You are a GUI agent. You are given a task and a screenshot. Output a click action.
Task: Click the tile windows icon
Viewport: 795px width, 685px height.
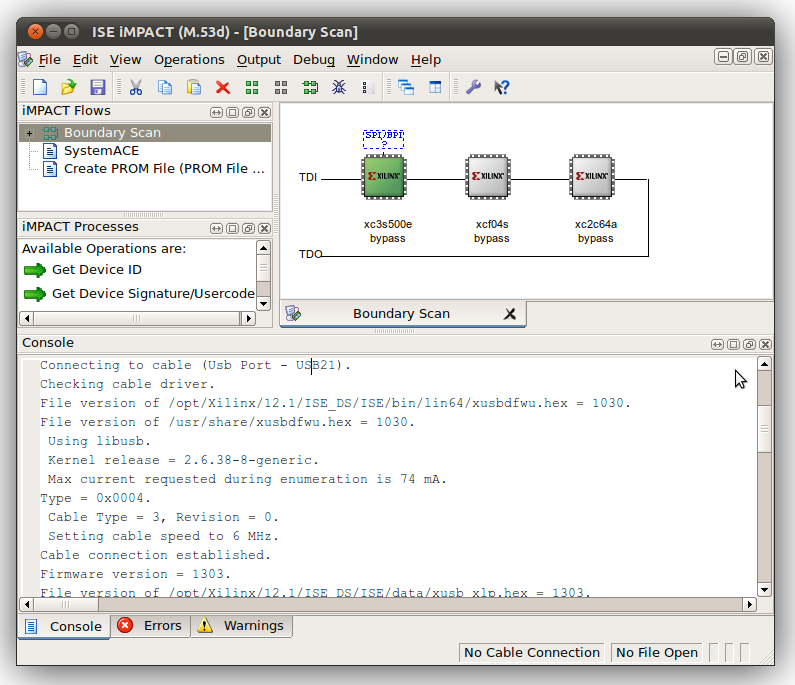435,87
